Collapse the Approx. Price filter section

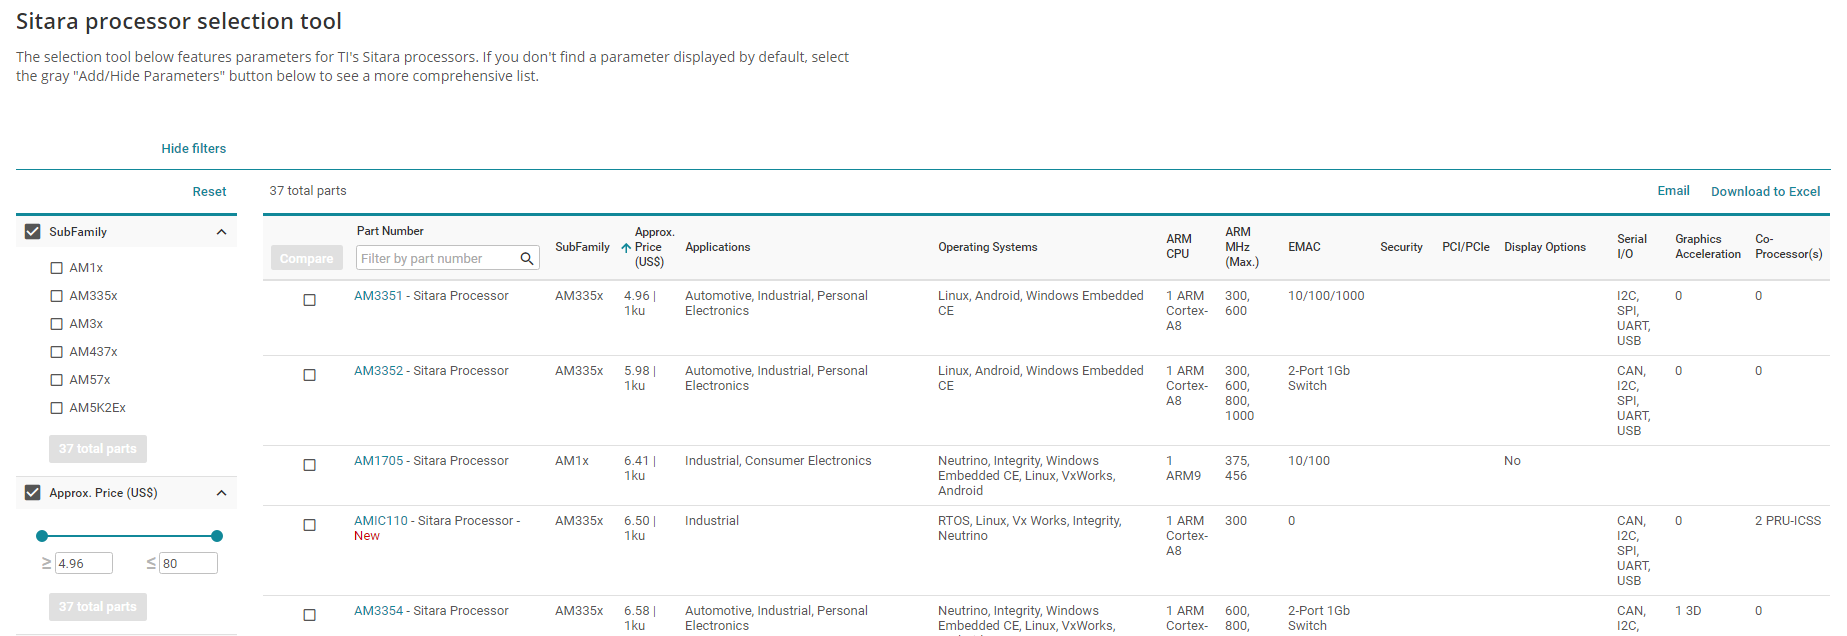click(221, 493)
